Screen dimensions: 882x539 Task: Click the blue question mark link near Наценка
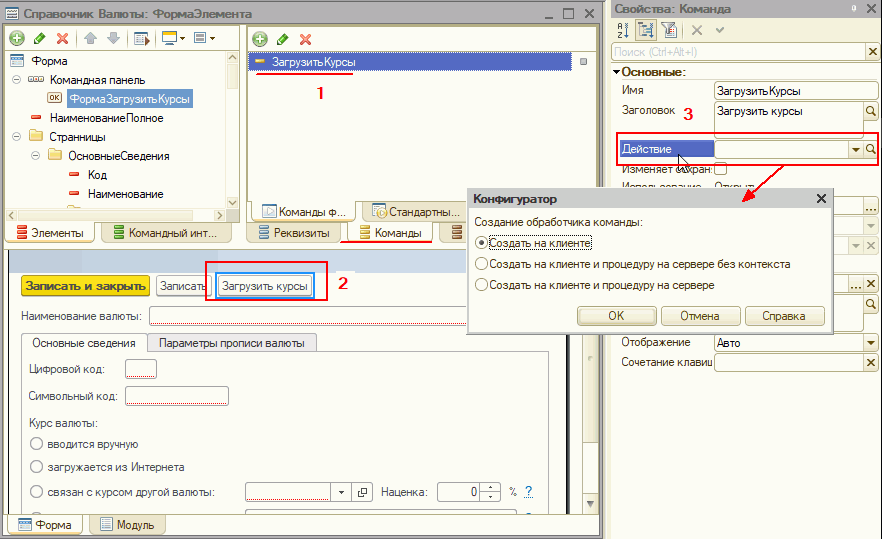(x=528, y=491)
